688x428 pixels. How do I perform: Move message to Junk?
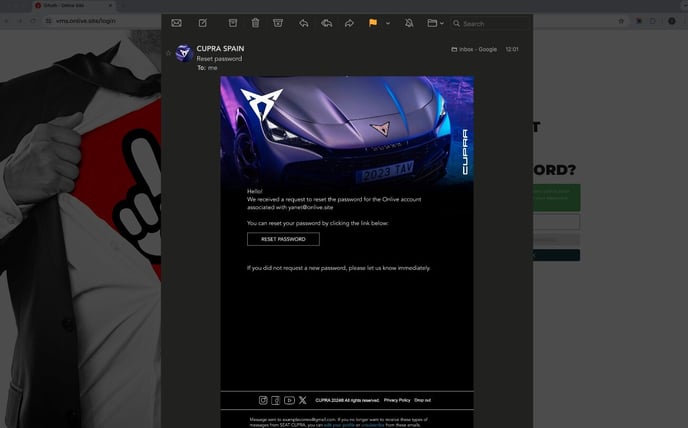click(278, 23)
